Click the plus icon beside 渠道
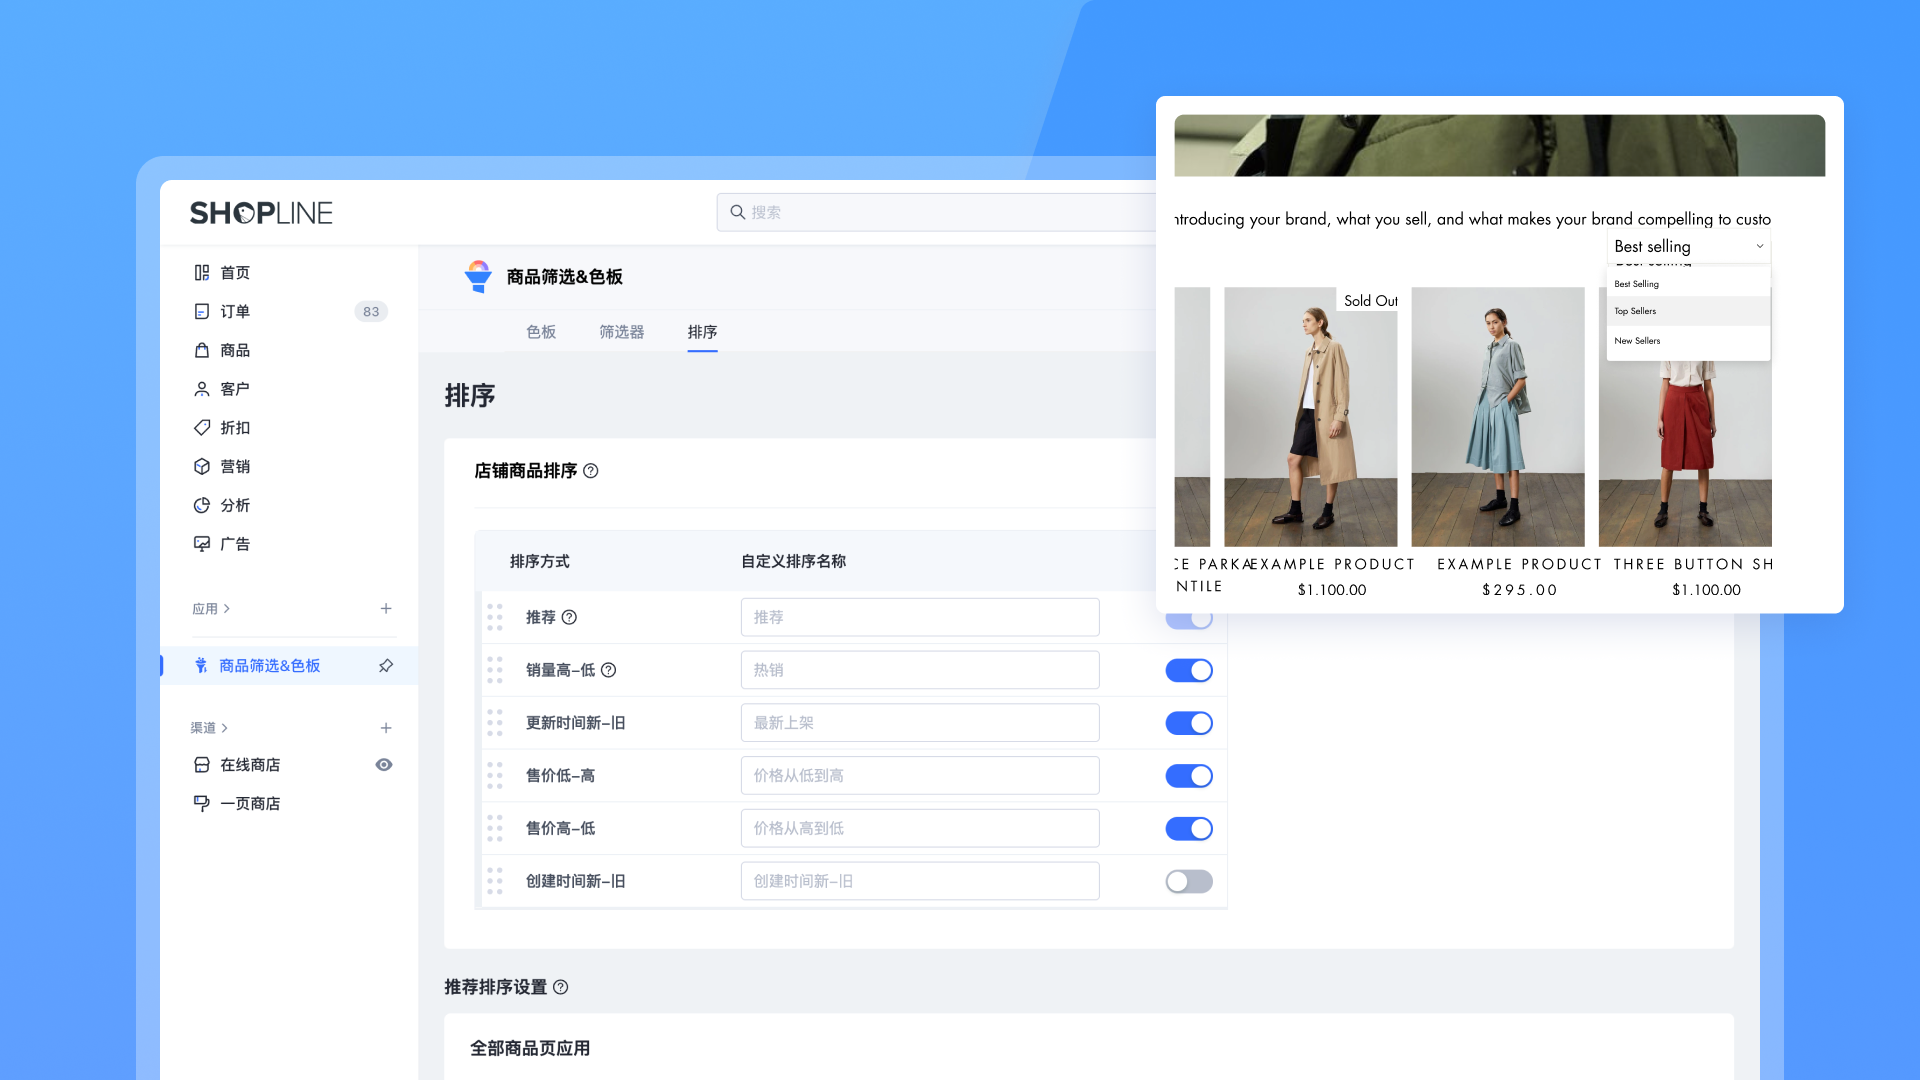Image resolution: width=1920 pixels, height=1080 pixels. point(386,728)
